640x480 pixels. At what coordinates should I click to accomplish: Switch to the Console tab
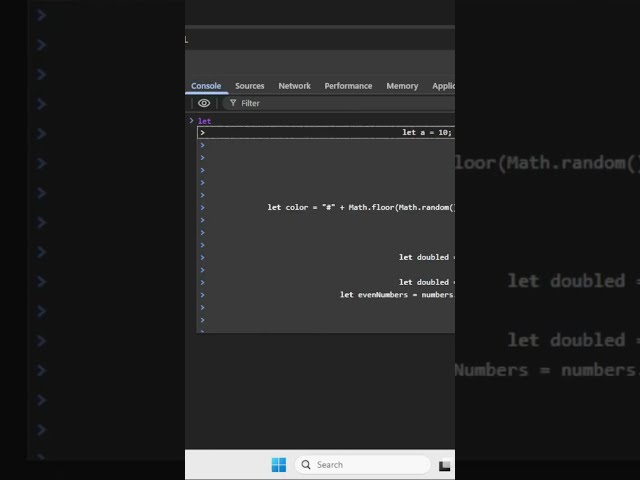coord(206,86)
